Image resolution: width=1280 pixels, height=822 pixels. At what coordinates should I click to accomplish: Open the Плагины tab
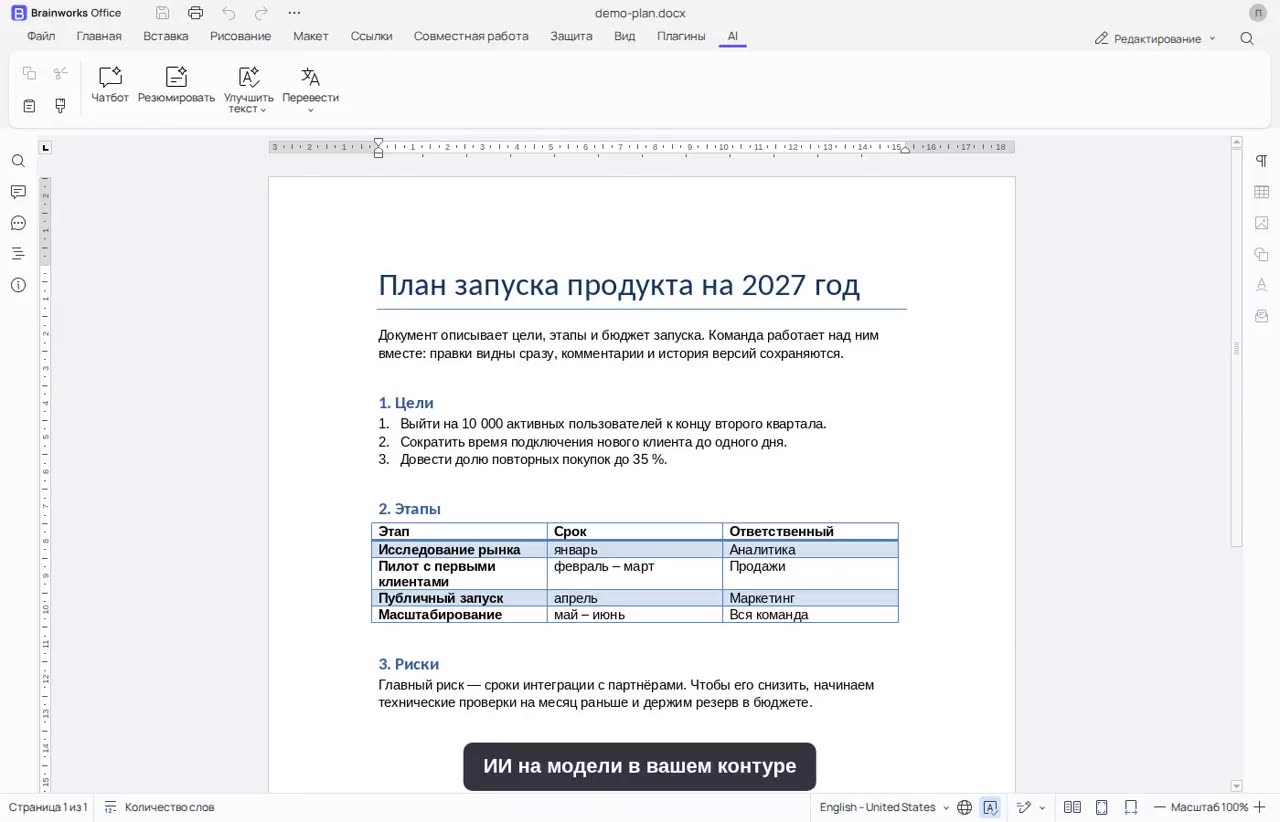681,36
